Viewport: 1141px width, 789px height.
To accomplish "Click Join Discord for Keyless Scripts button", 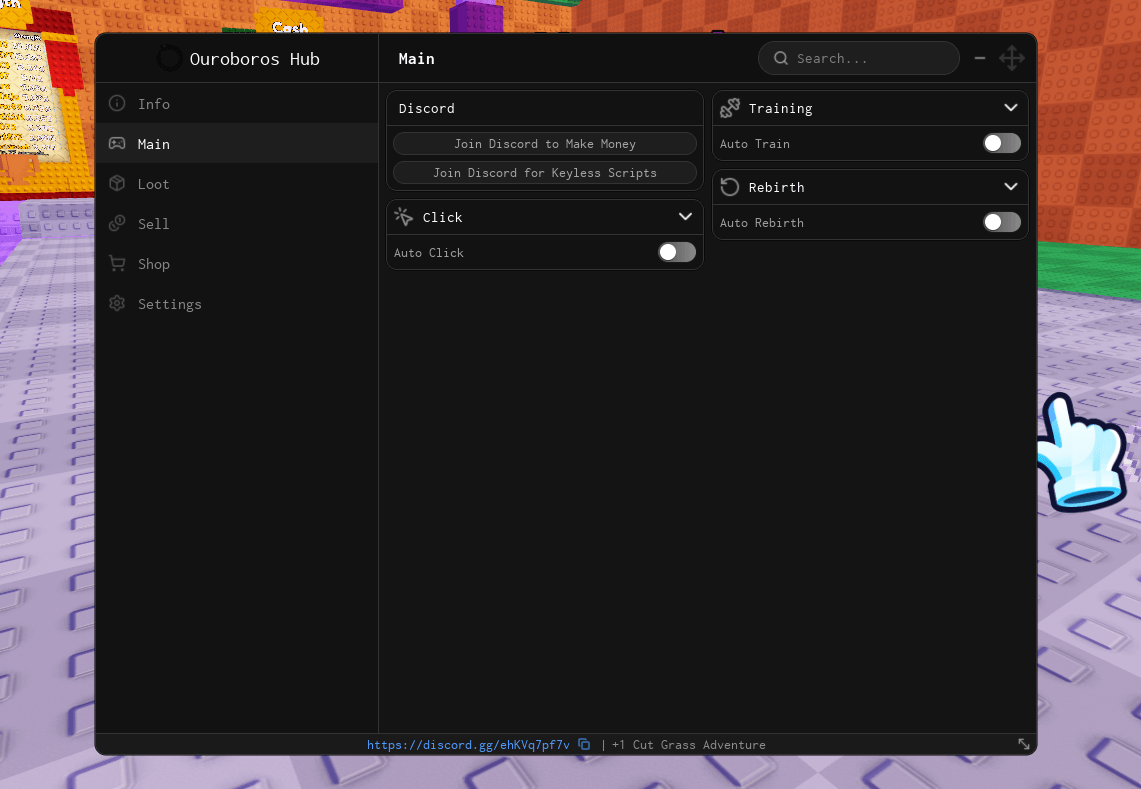I will tap(545, 173).
